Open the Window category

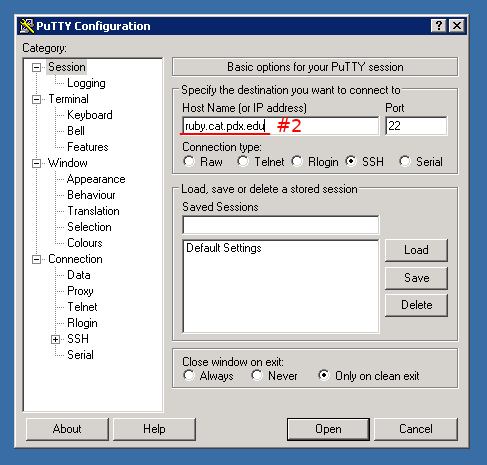(x=68, y=163)
